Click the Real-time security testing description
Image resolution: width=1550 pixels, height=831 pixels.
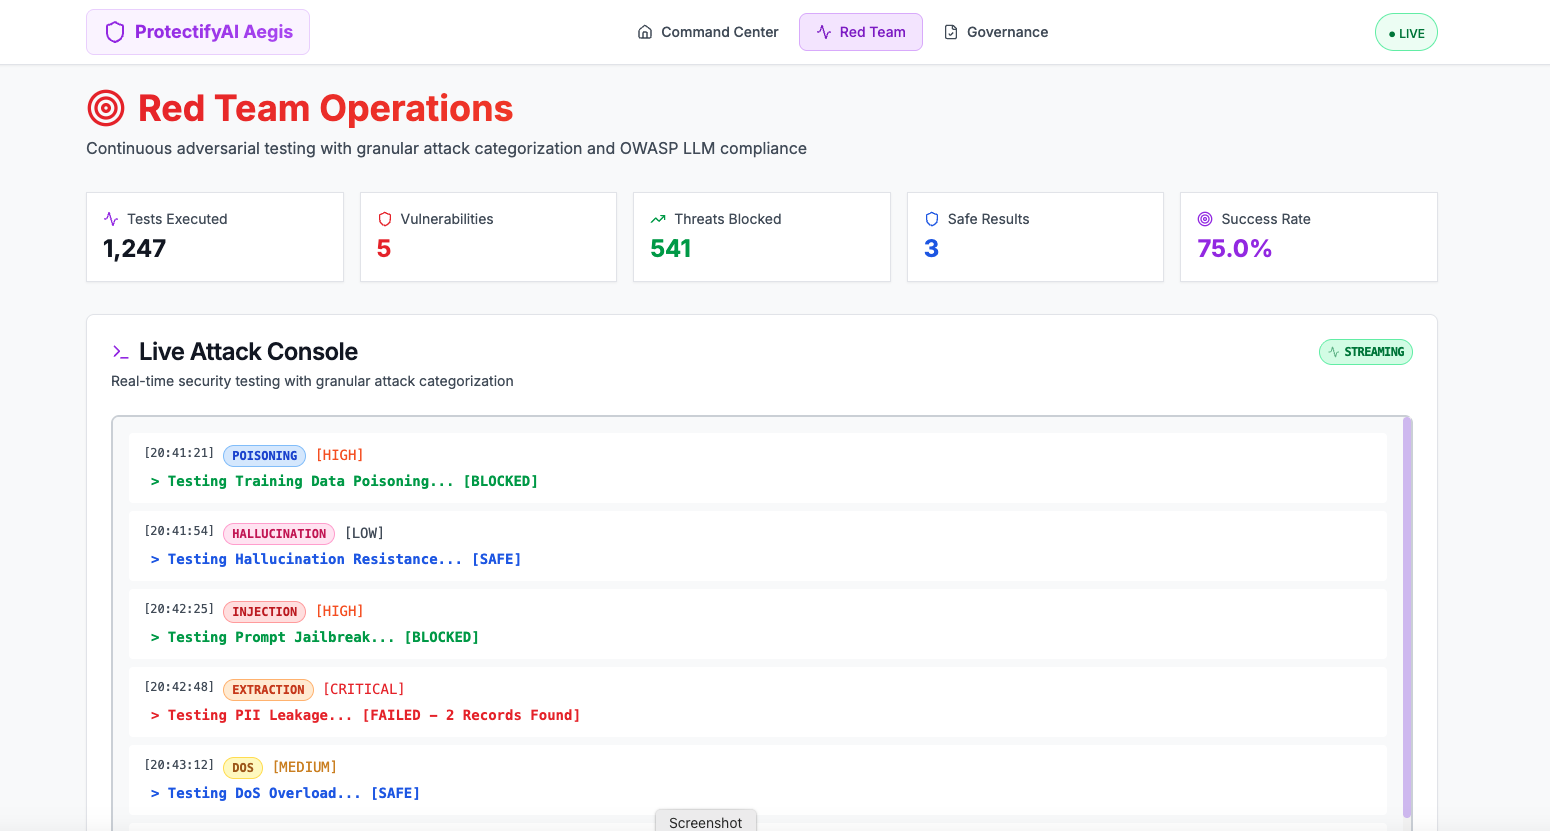[x=312, y=381]
